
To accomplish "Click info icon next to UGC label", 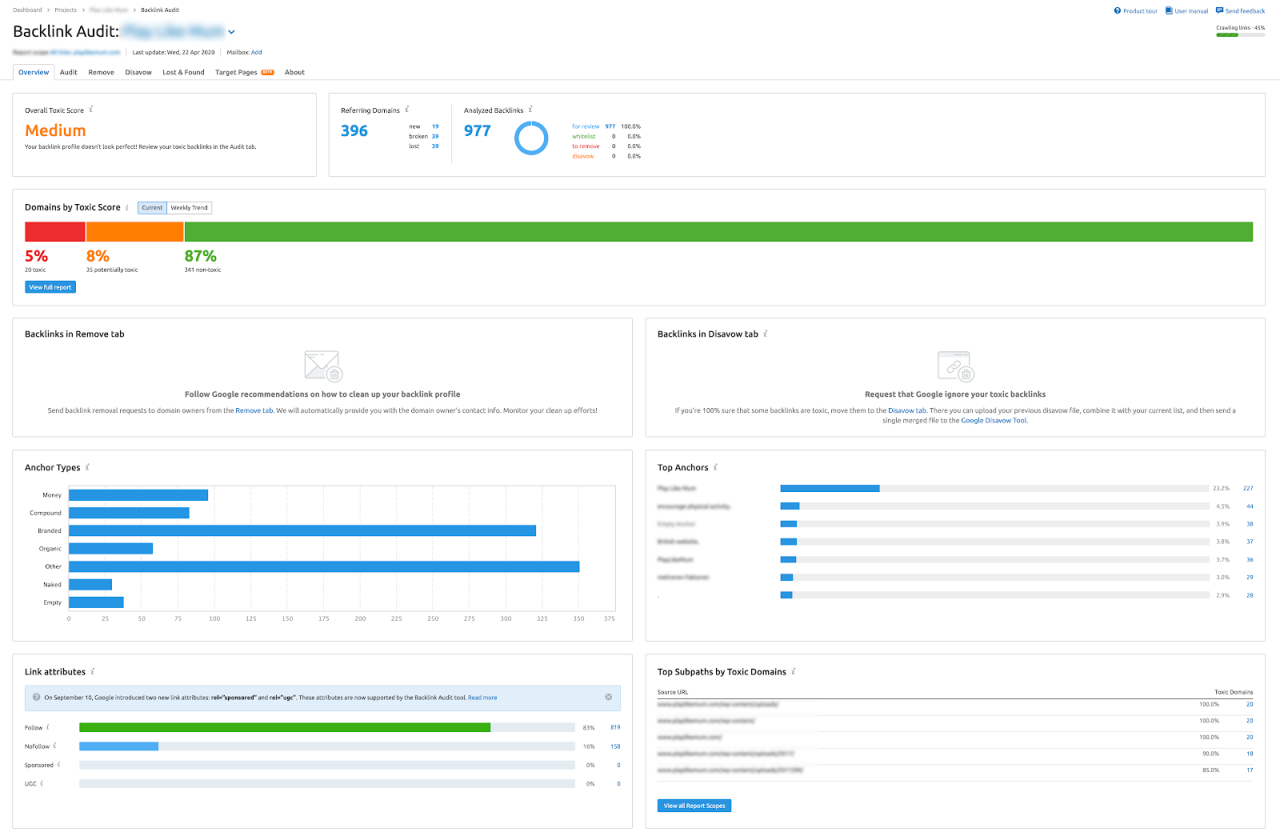I will tap(41, 784).
